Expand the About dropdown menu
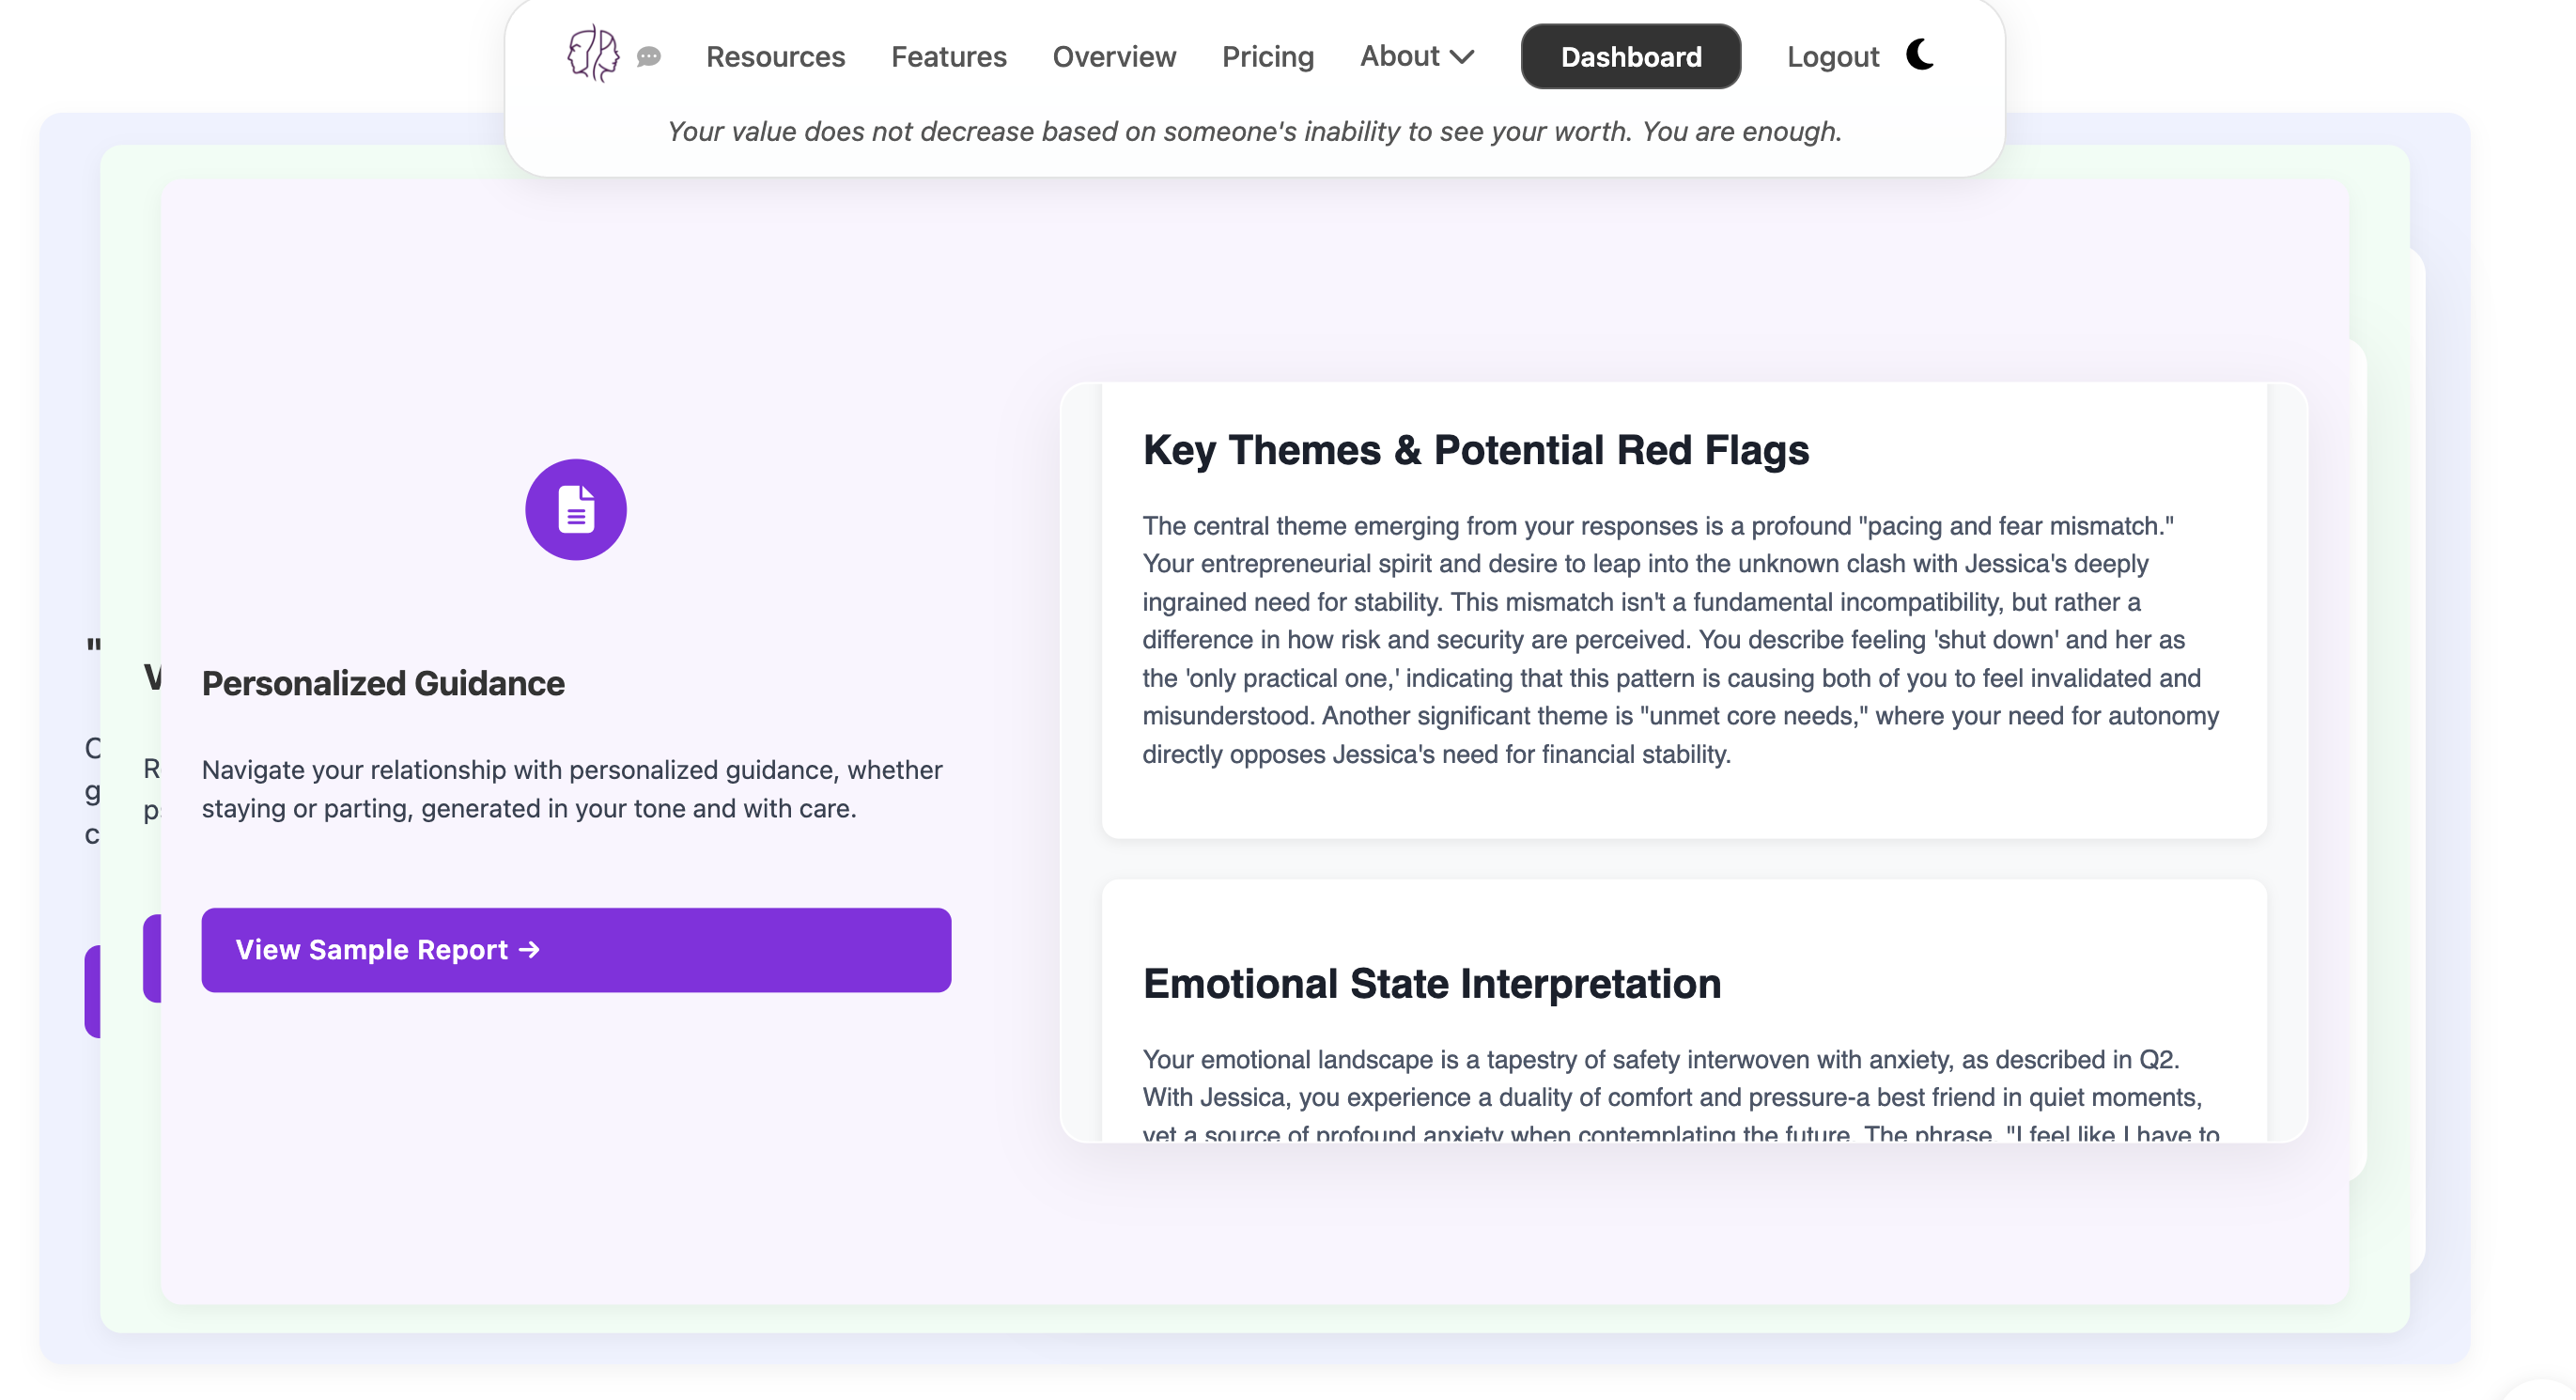Image resolution: width=2576 pixels, height=1400 pixels. click(x=1416, y=56)
